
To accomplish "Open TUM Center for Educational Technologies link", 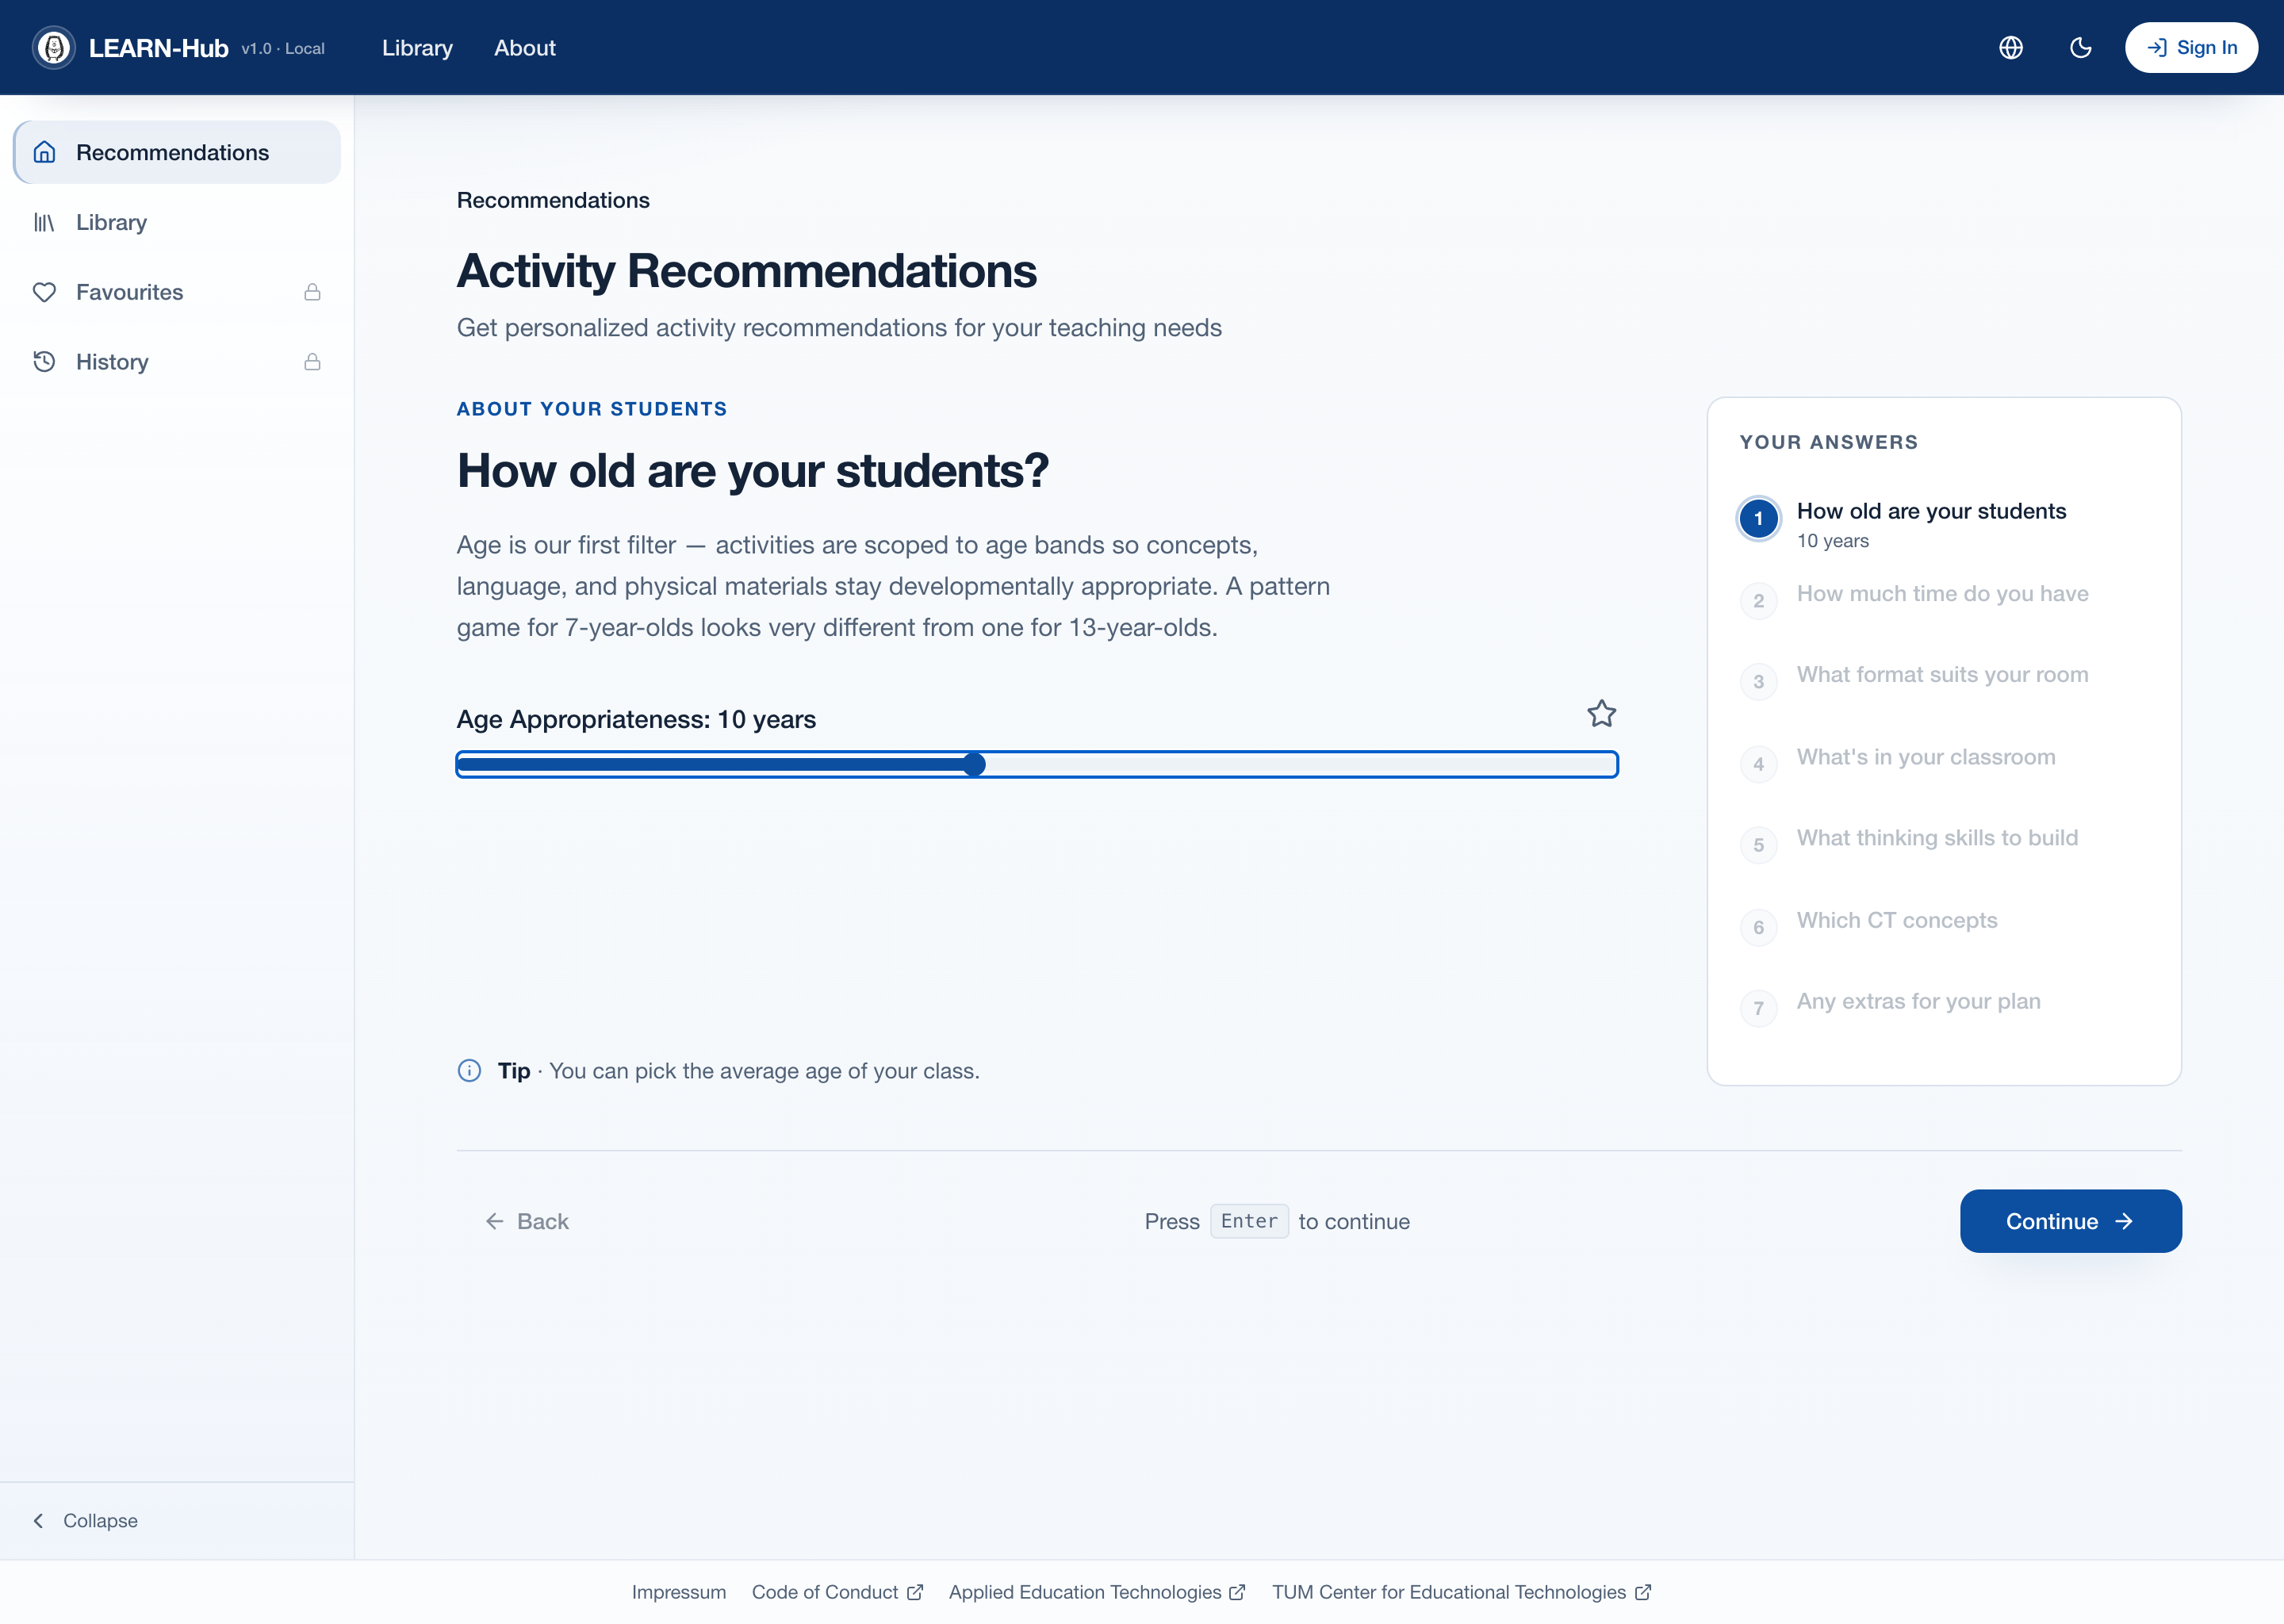I will 1461,1592.
